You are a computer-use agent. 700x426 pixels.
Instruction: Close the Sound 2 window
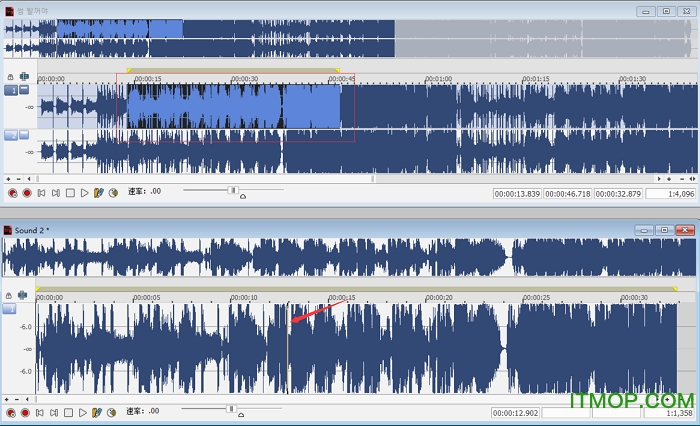684,230
